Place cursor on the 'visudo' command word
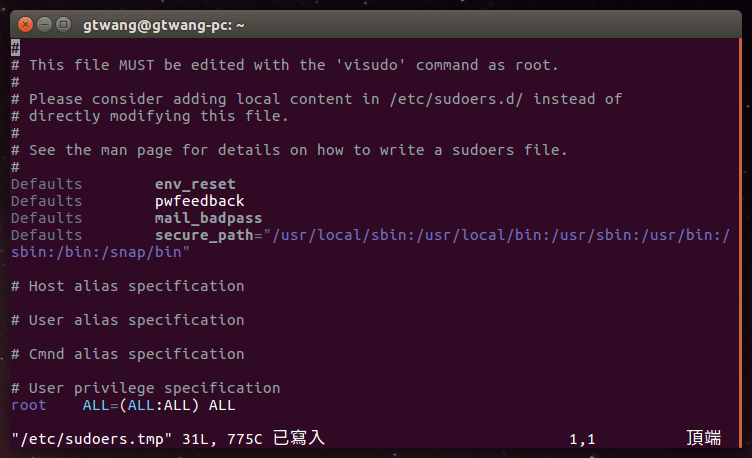The image size is (752, 458). pyautogui.click(x=370, y=65)
